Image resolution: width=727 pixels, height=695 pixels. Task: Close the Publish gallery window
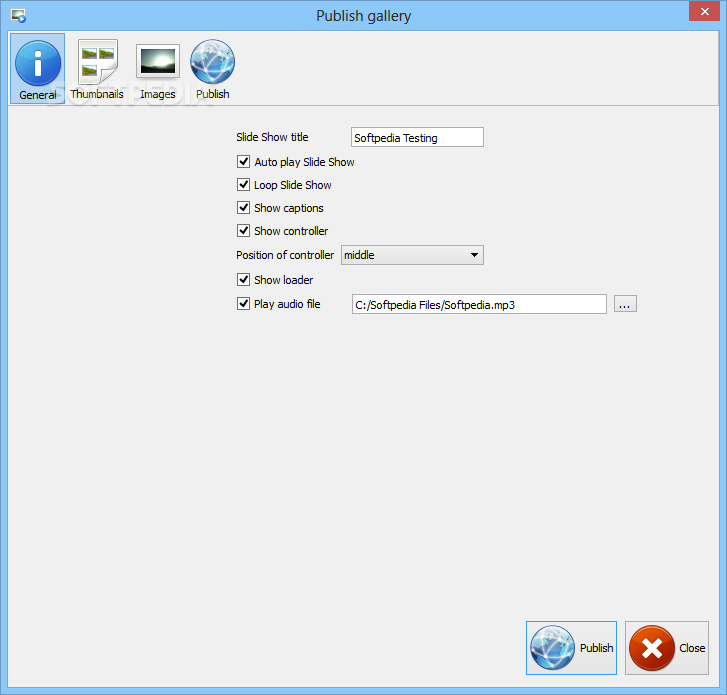(x=704, y=12)
